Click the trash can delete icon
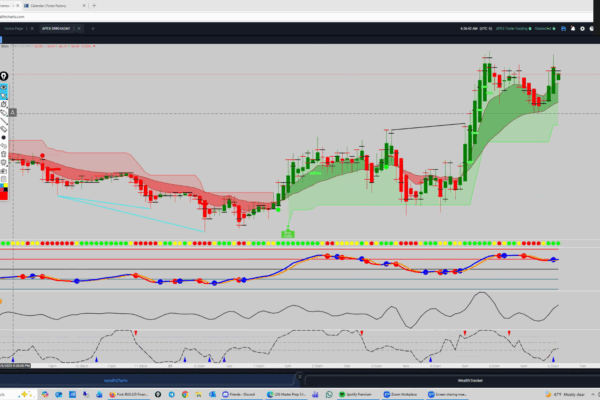This screenshot has width=600, height=400. pos(4,155)
